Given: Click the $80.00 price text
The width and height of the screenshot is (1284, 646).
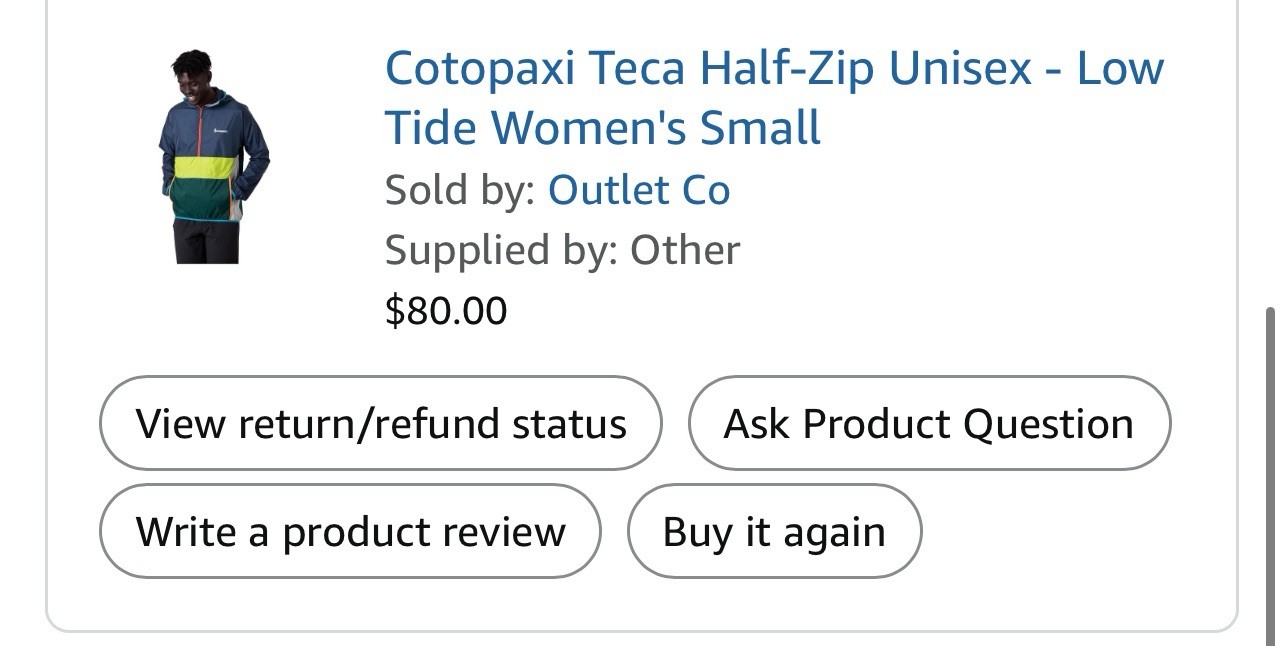Looking at the screenshot, I should pyautogui.click(x=446, y=311).
